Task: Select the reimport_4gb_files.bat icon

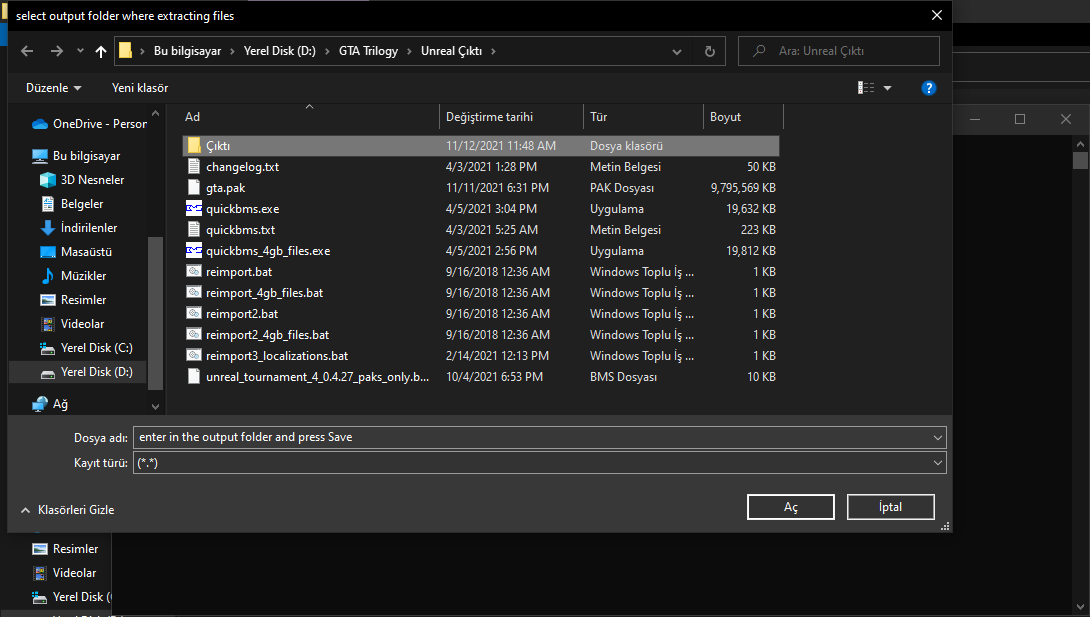Action: (194, 293)
